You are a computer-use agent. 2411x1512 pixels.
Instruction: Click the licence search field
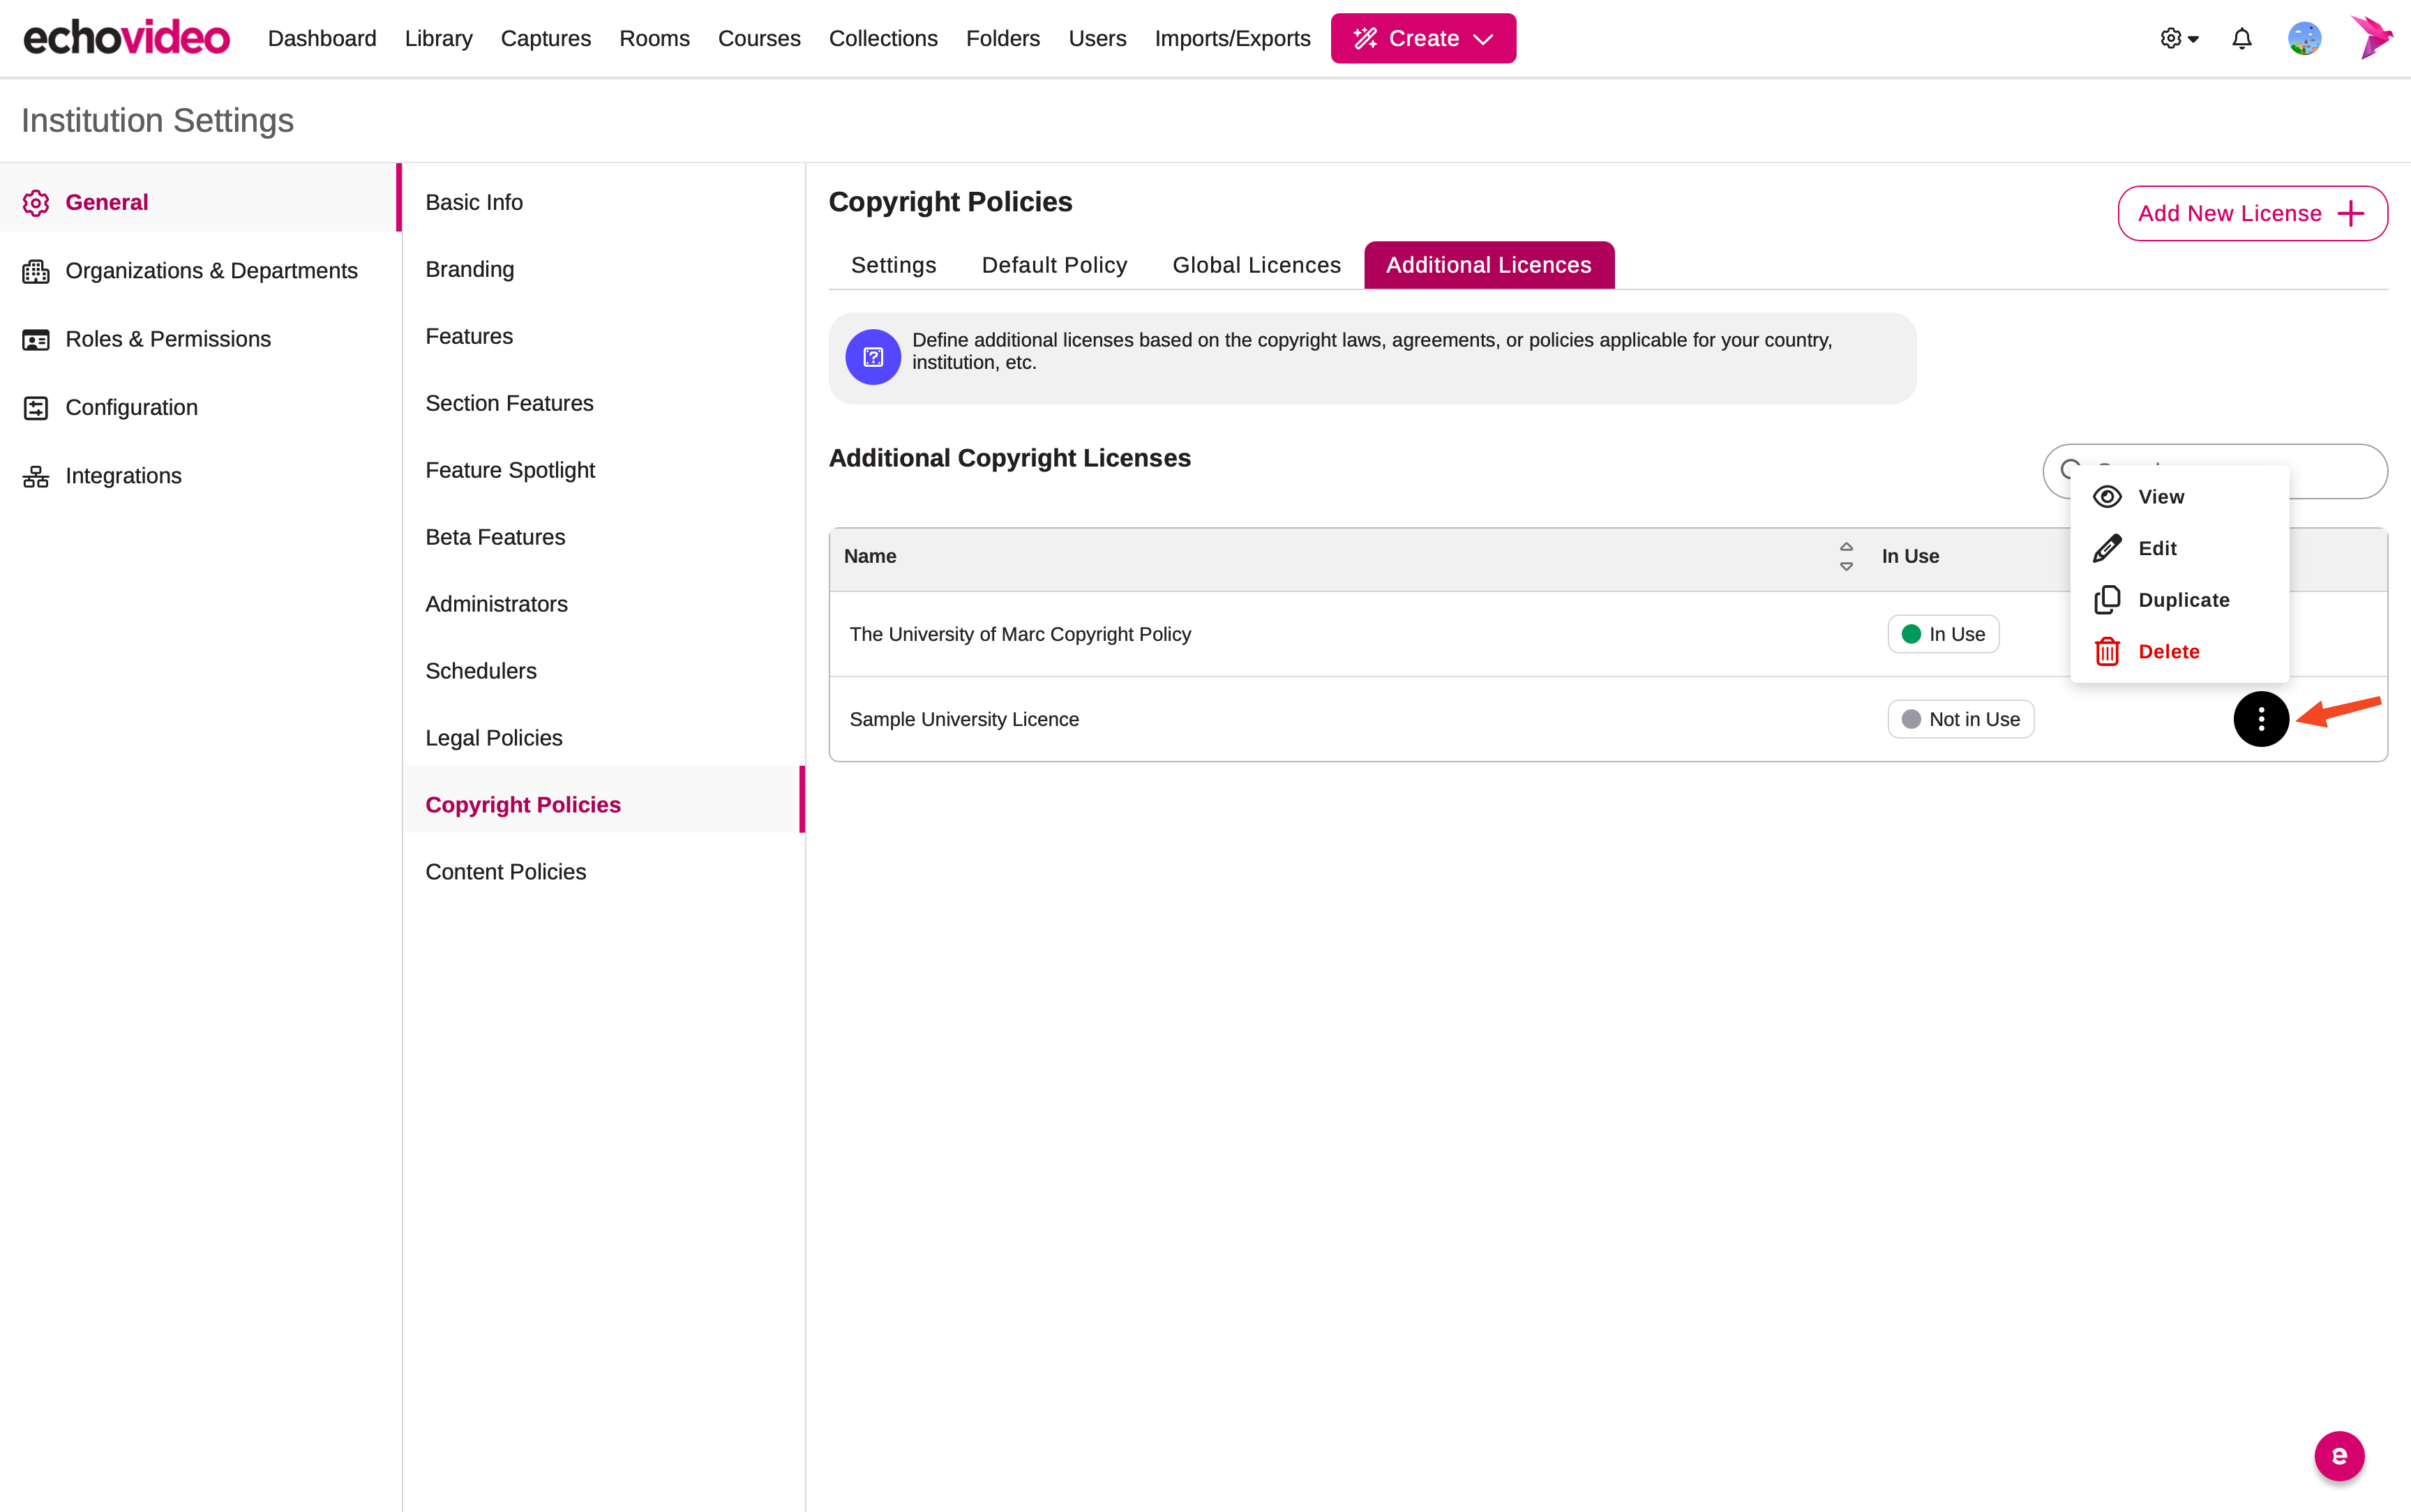(x=2215, y=470)
